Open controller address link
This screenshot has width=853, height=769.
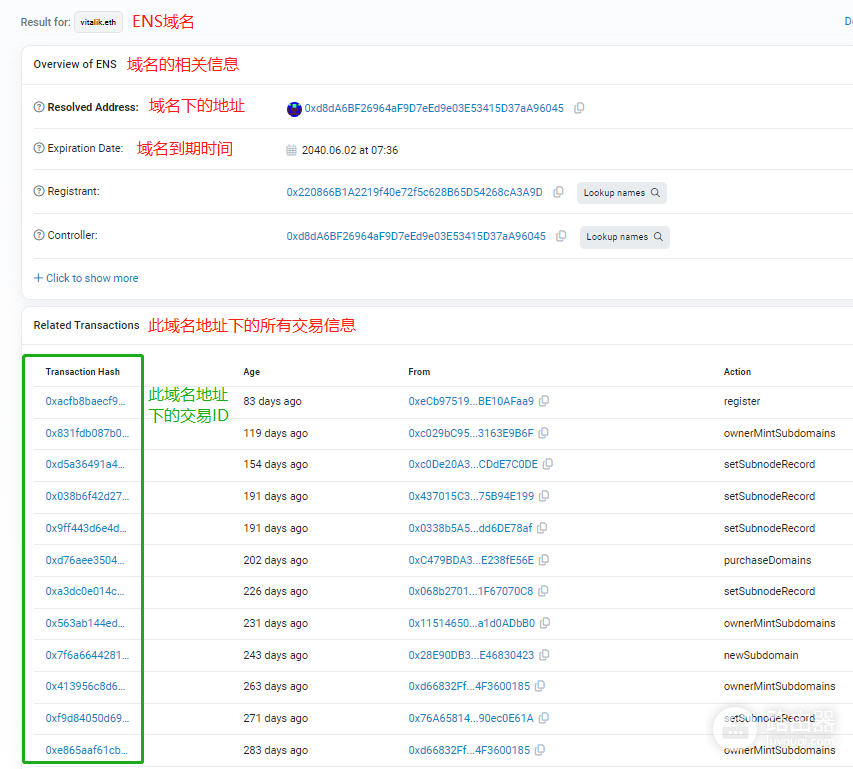tap(416, 236)
